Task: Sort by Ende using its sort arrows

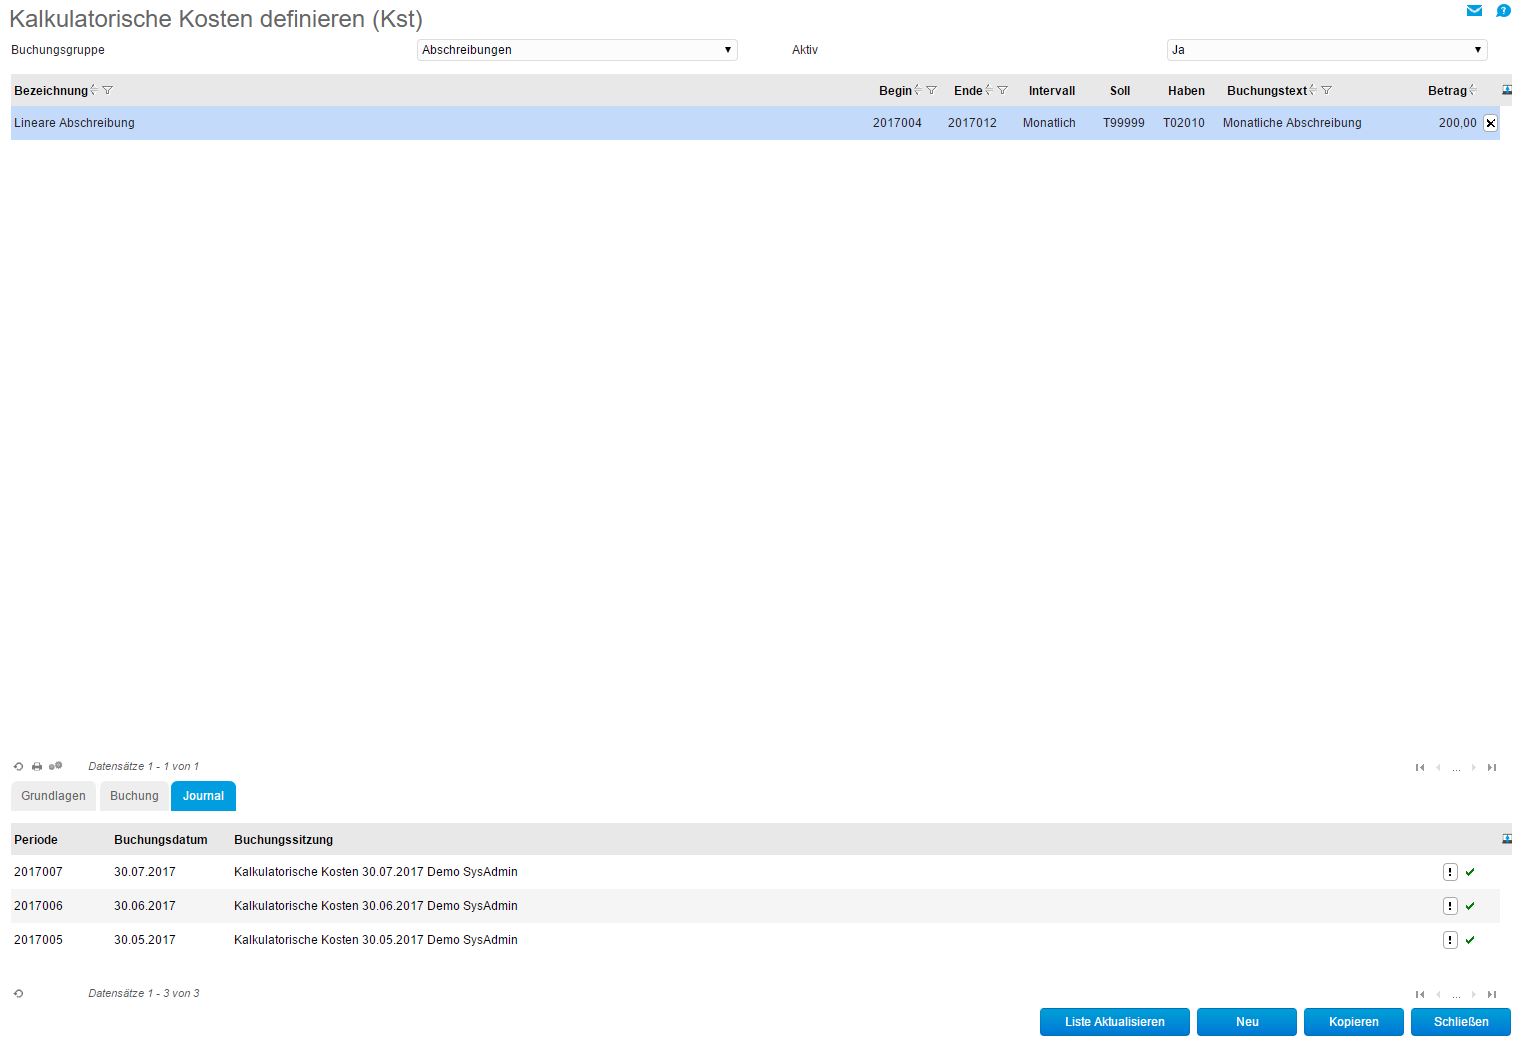Action: [989, 90]
